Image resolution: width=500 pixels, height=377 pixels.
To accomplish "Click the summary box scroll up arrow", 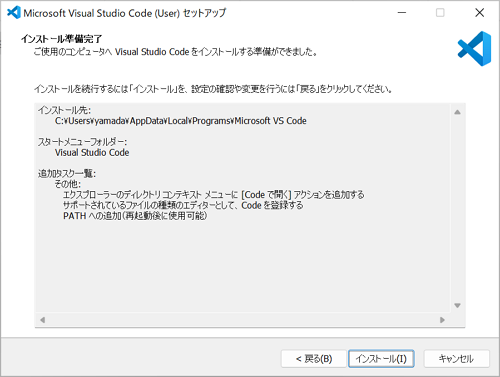I will click(457, 112).
